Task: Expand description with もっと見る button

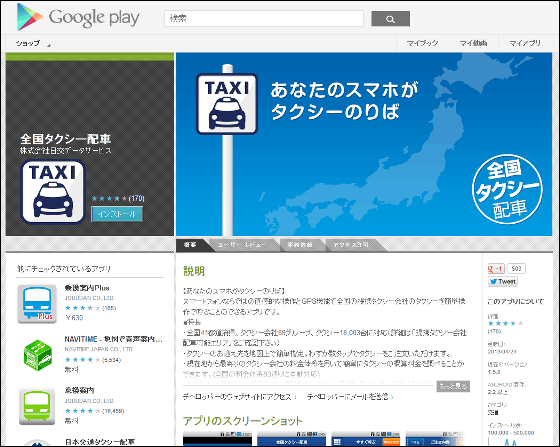Action: 453,386
